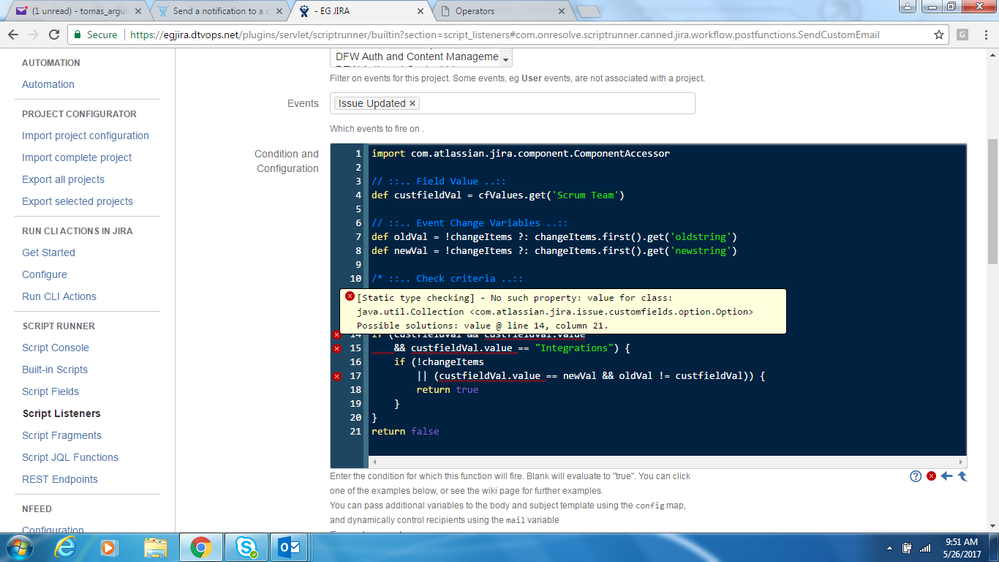Click the blue left arrow icon below editor
This screenshot has height=562, width=999.
947,476
